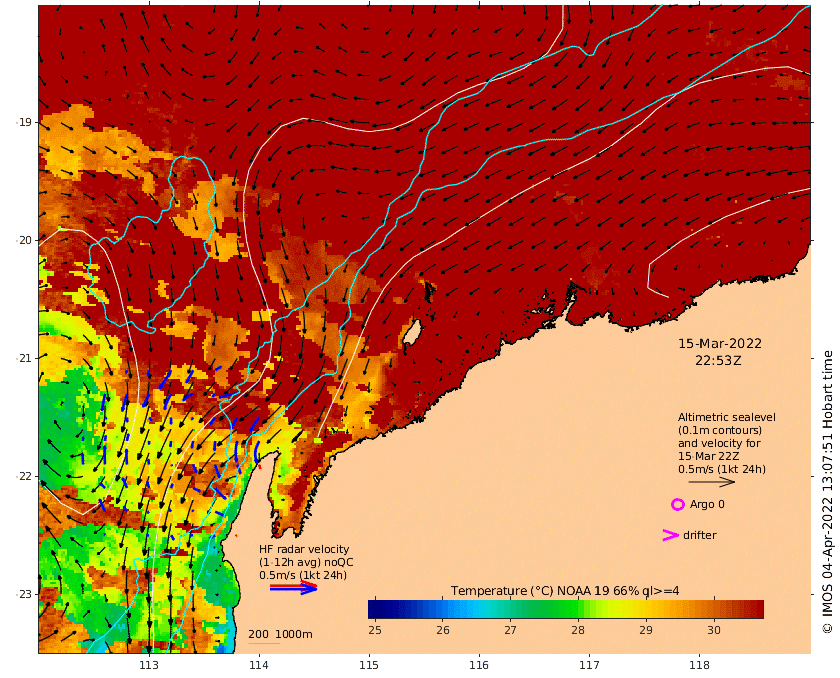Click the colorbar tick label '28'
Image resolution: width=840 pixels, height=678 pixels.
tap(578, 630)
